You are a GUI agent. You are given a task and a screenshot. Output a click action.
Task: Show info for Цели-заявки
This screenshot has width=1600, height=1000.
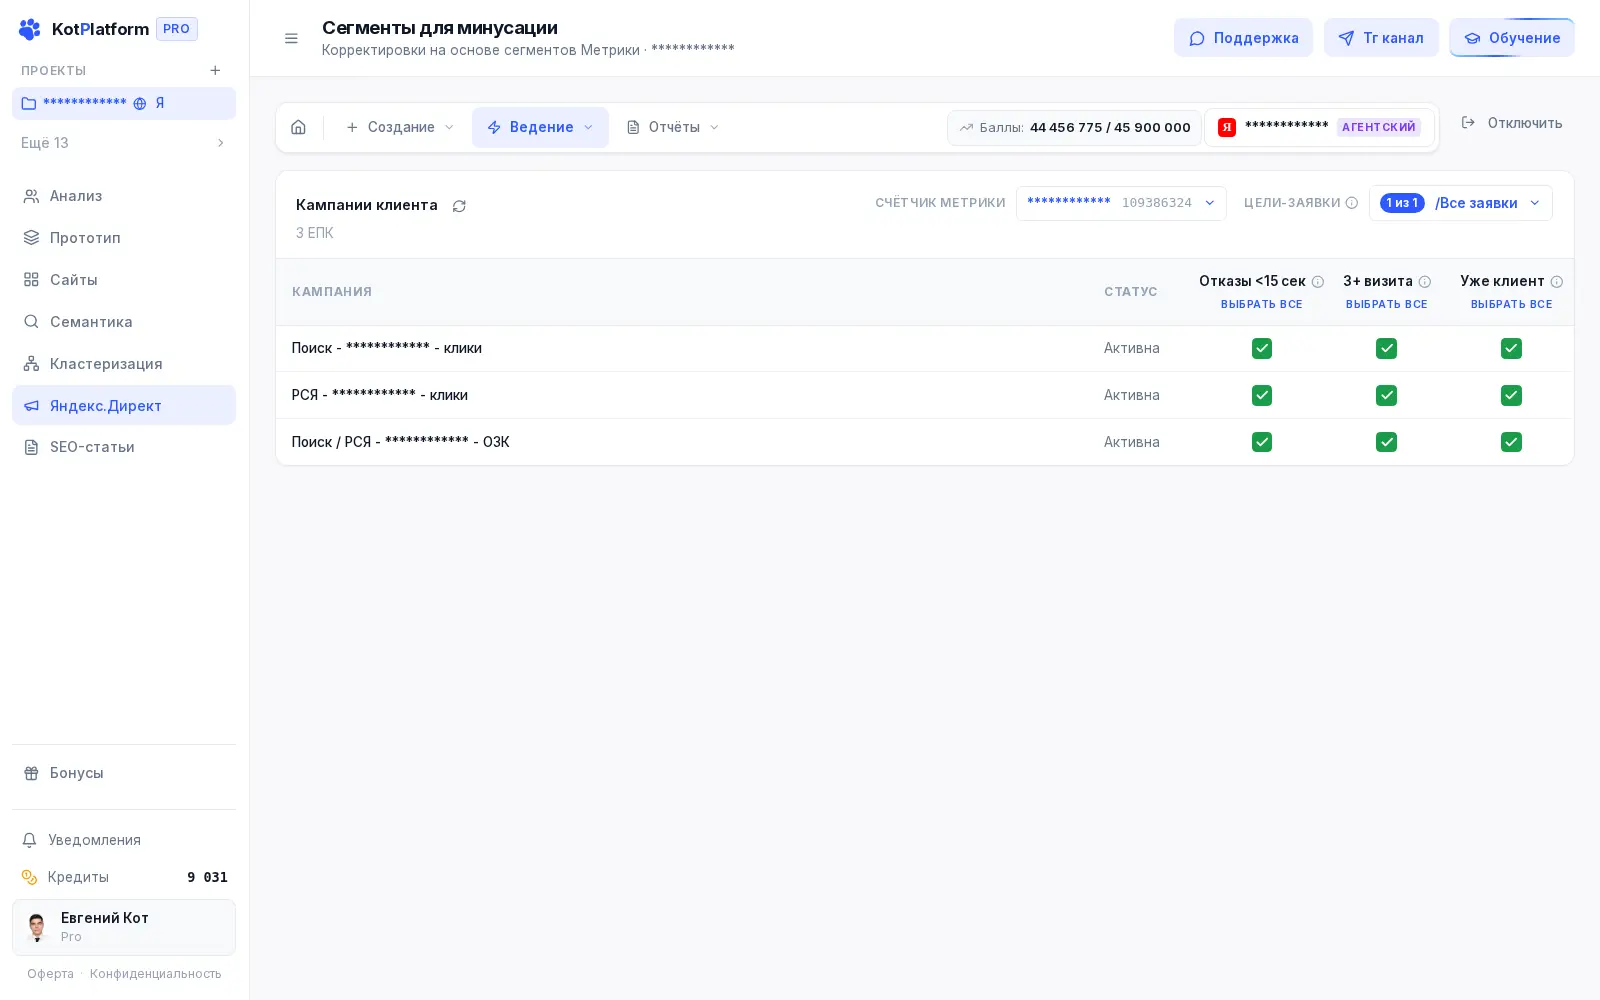click(x=1352, y=203)
